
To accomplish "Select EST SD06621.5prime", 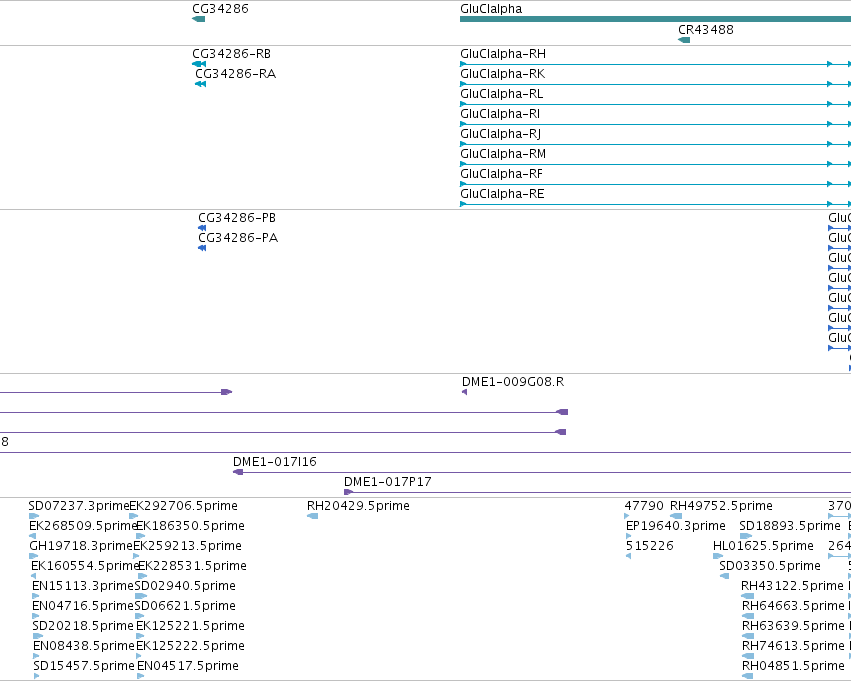I will pos(185,606).
